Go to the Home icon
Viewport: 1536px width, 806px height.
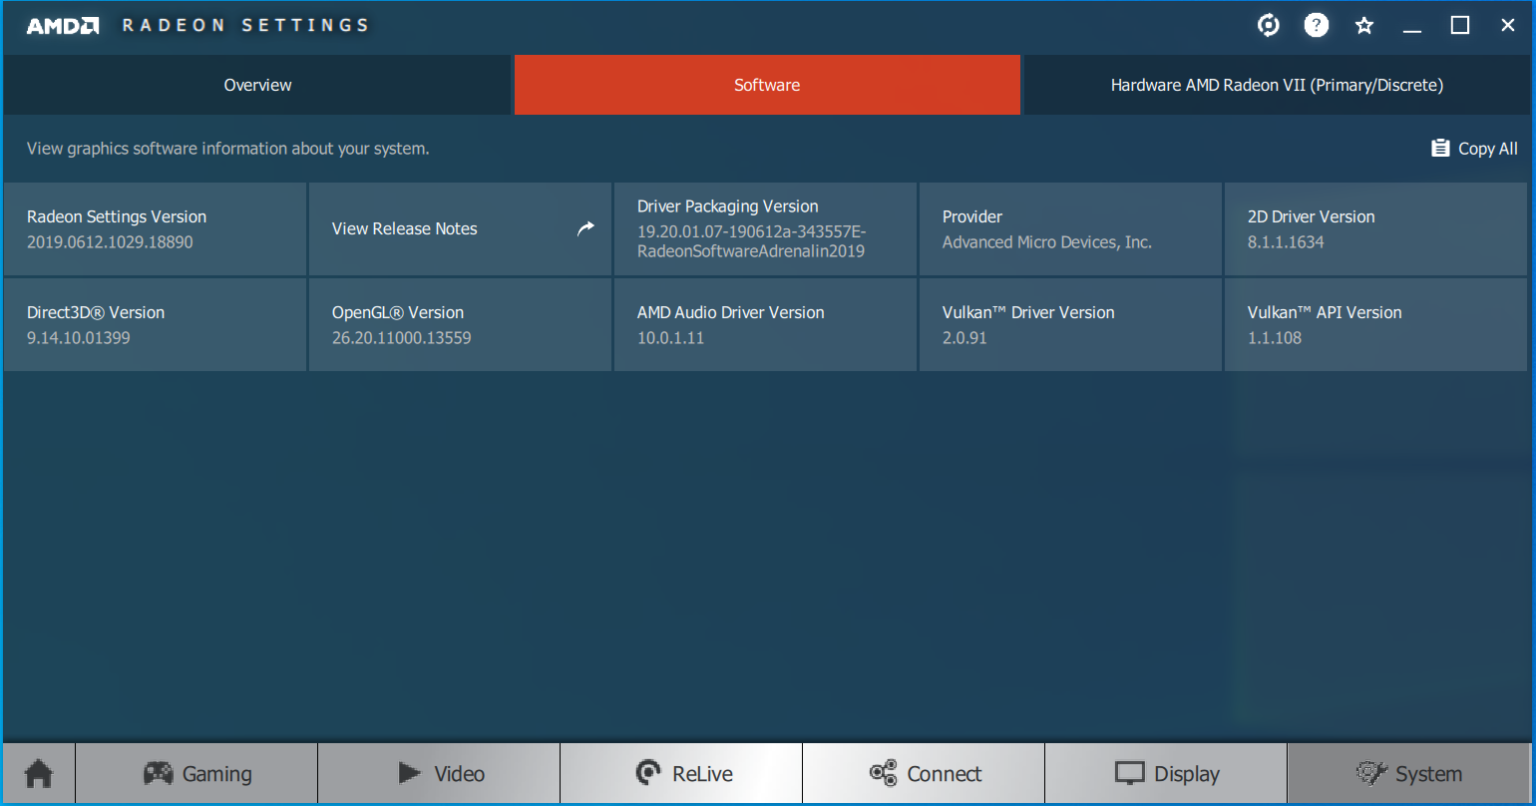click(39, 773)
